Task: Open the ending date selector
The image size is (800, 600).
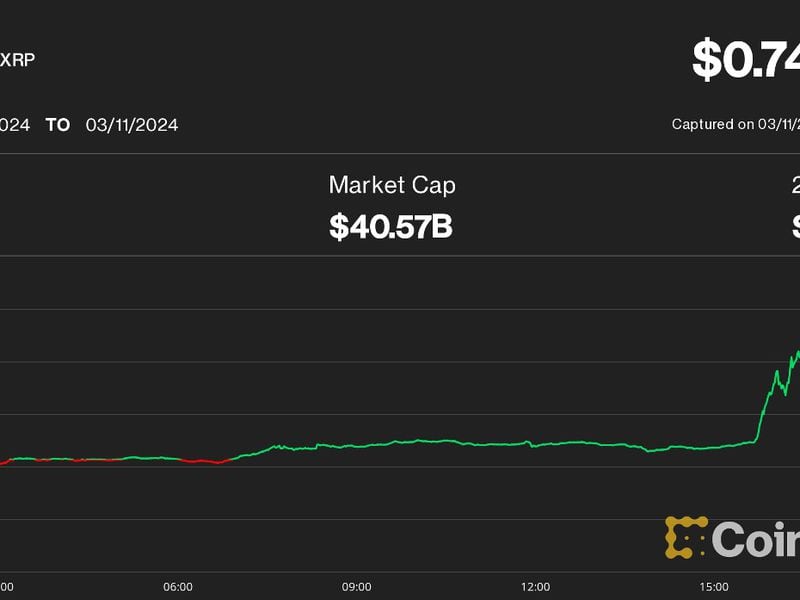Action: tap(130, 124)
